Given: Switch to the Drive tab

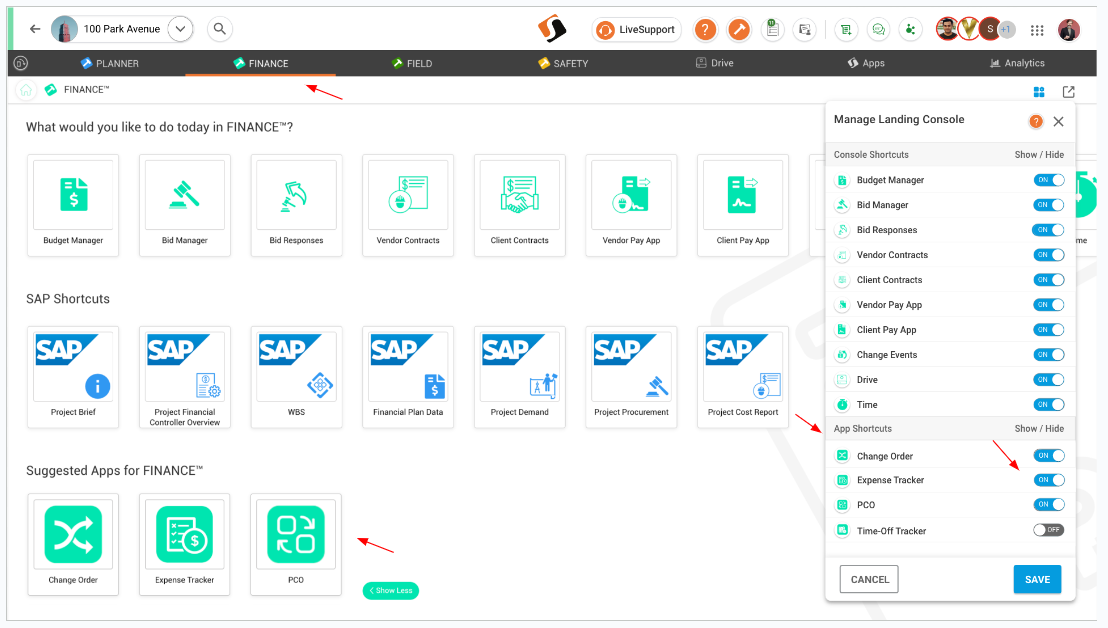Looking at the screenshot, I should [714, 63].
